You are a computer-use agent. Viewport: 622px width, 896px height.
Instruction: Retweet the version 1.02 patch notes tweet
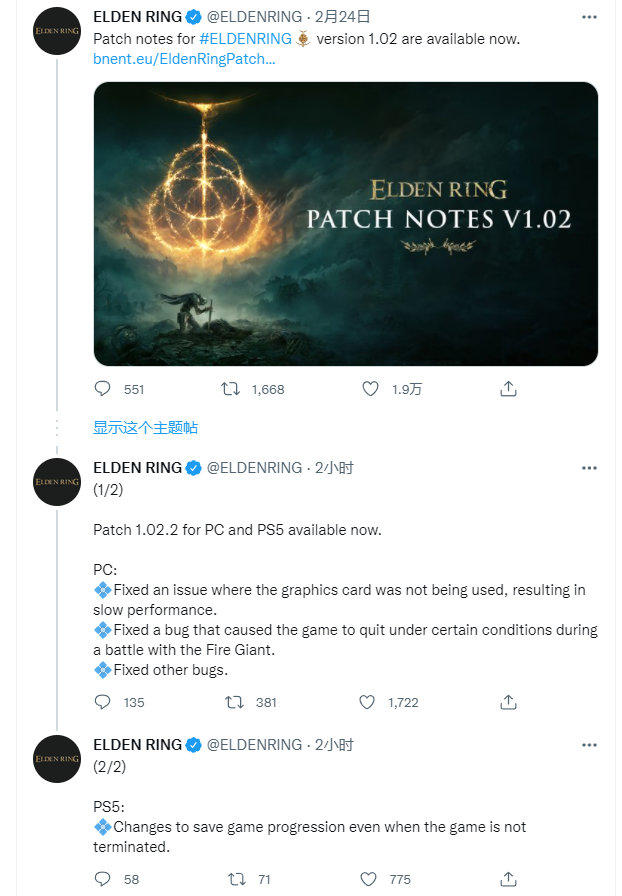pyautogui.click(x=231, y=389)
